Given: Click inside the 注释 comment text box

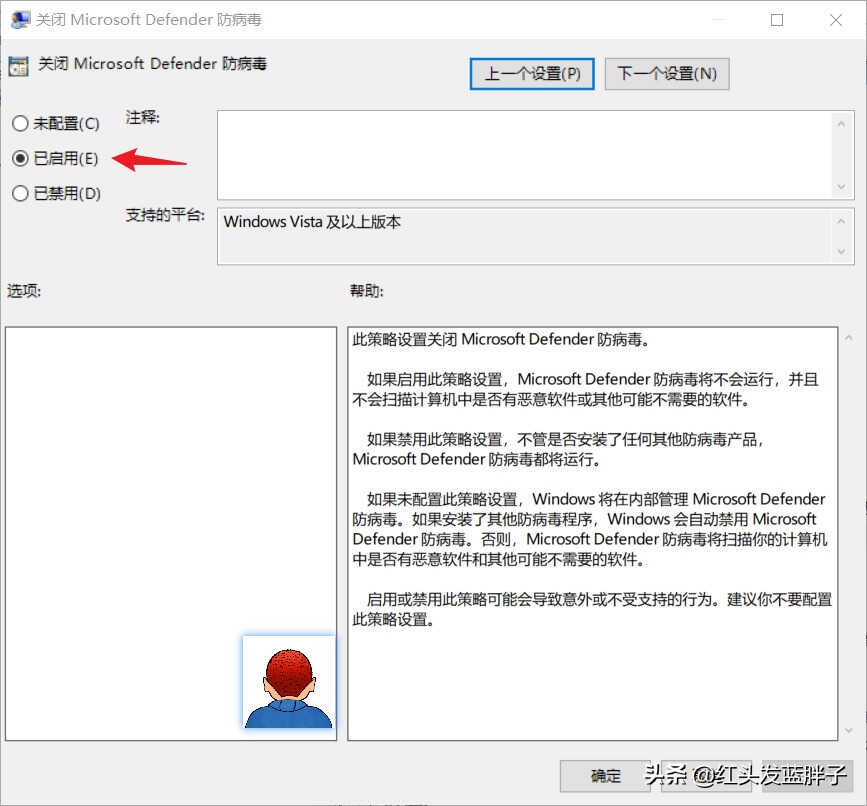Looking at the screenshot, I should [525, 155].
